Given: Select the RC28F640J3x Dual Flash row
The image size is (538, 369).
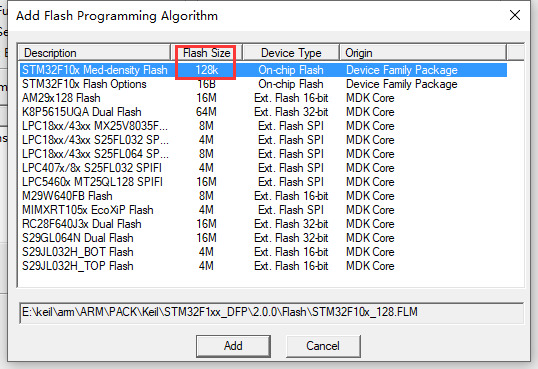Looking at the screenshot, I should coord(263,224).
